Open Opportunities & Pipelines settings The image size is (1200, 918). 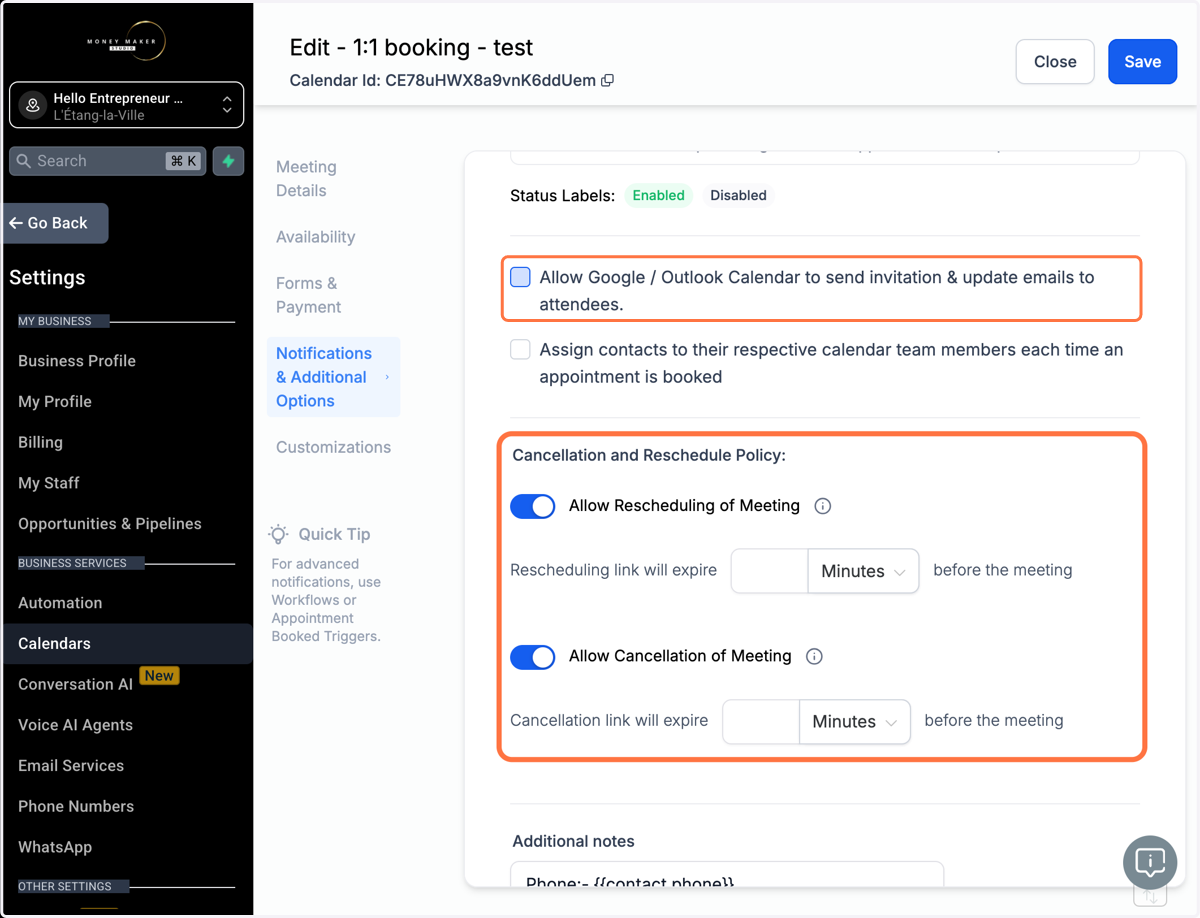point(110,524)
